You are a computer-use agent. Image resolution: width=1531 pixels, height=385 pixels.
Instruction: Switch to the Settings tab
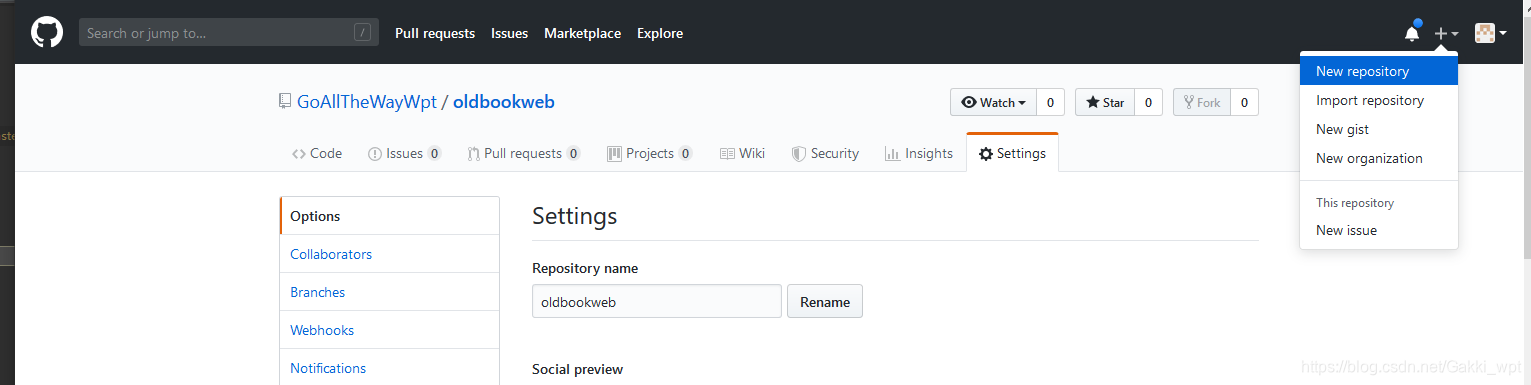tap(1012, 153)
